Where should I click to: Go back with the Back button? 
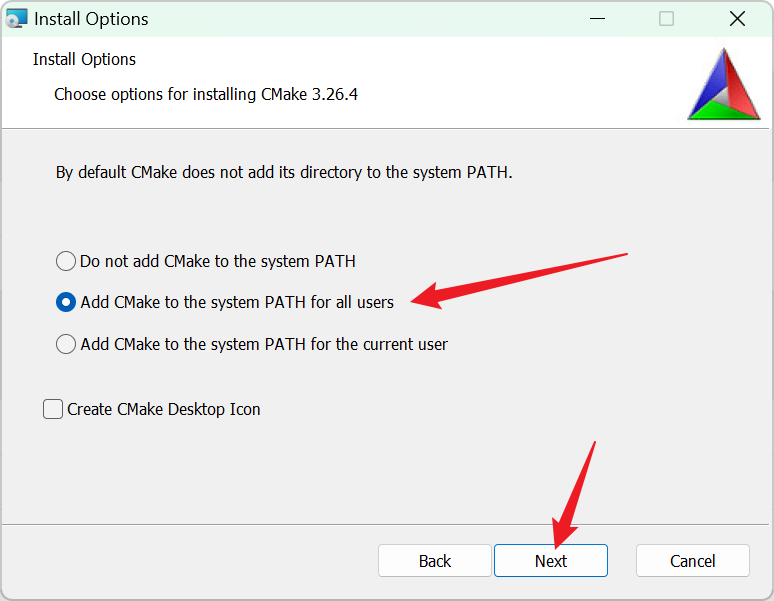435,561
